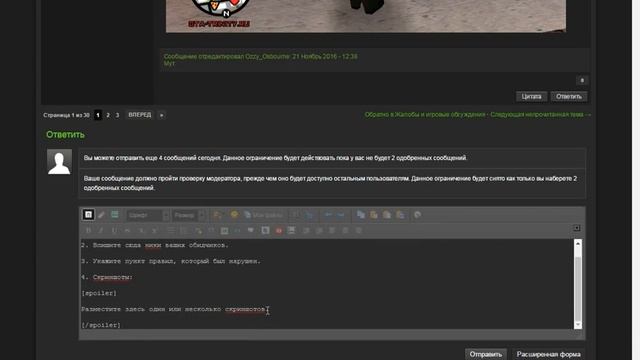Insert a numbered list
The image size is (640, 360).
click(184, 231)
